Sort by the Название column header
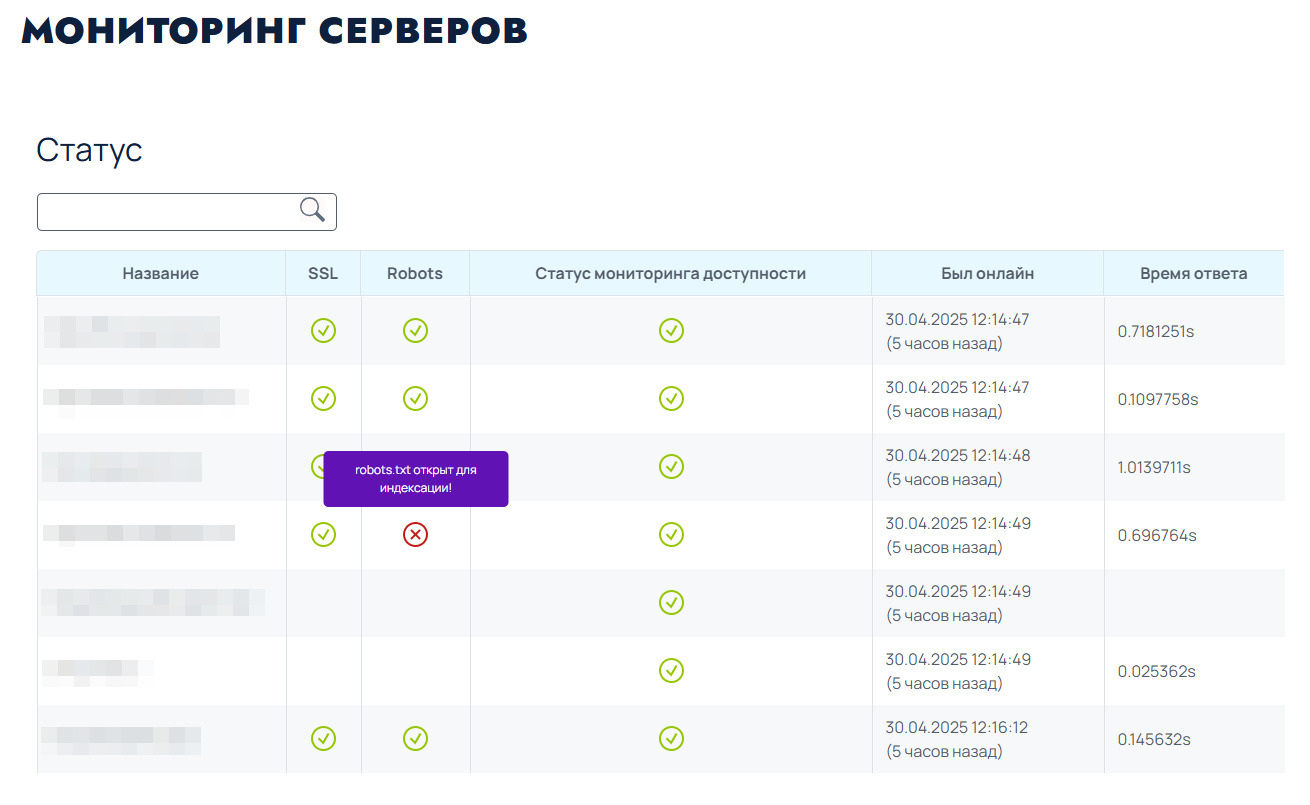Viewport: 1310px width, 805px height. click(161, 273)
